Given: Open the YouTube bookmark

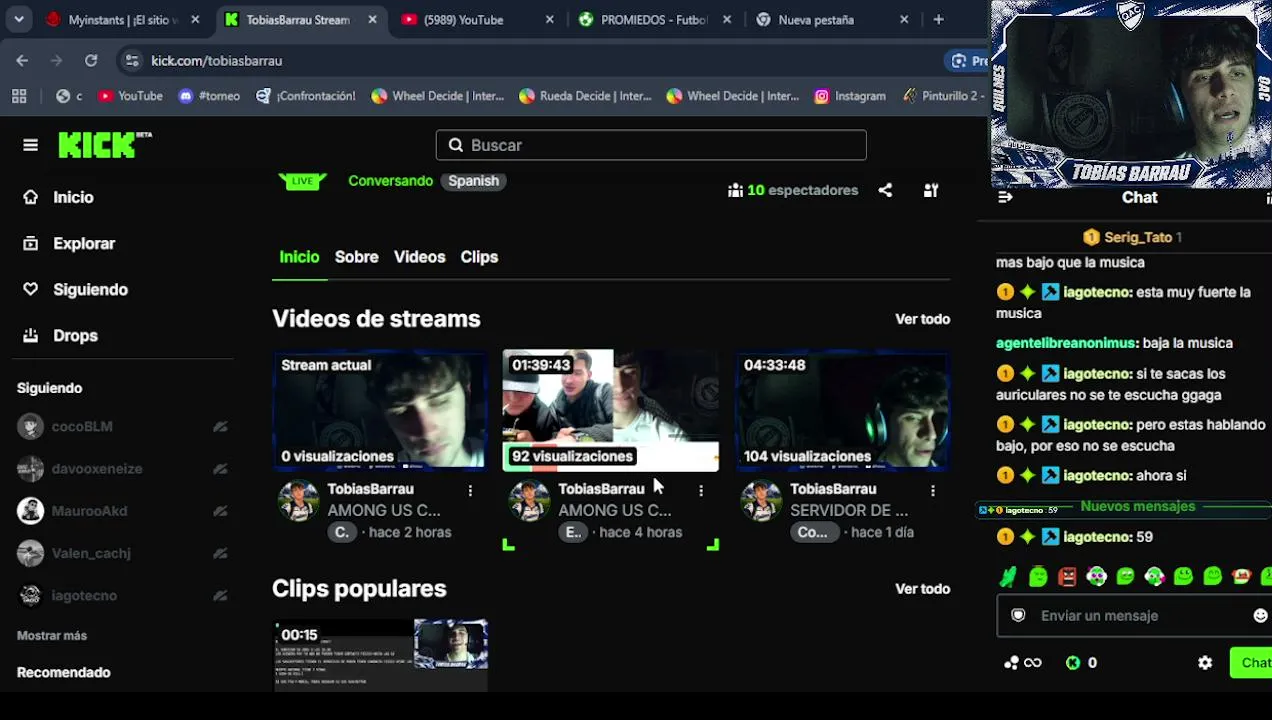Looking at the screenshot, I should 131,96.
